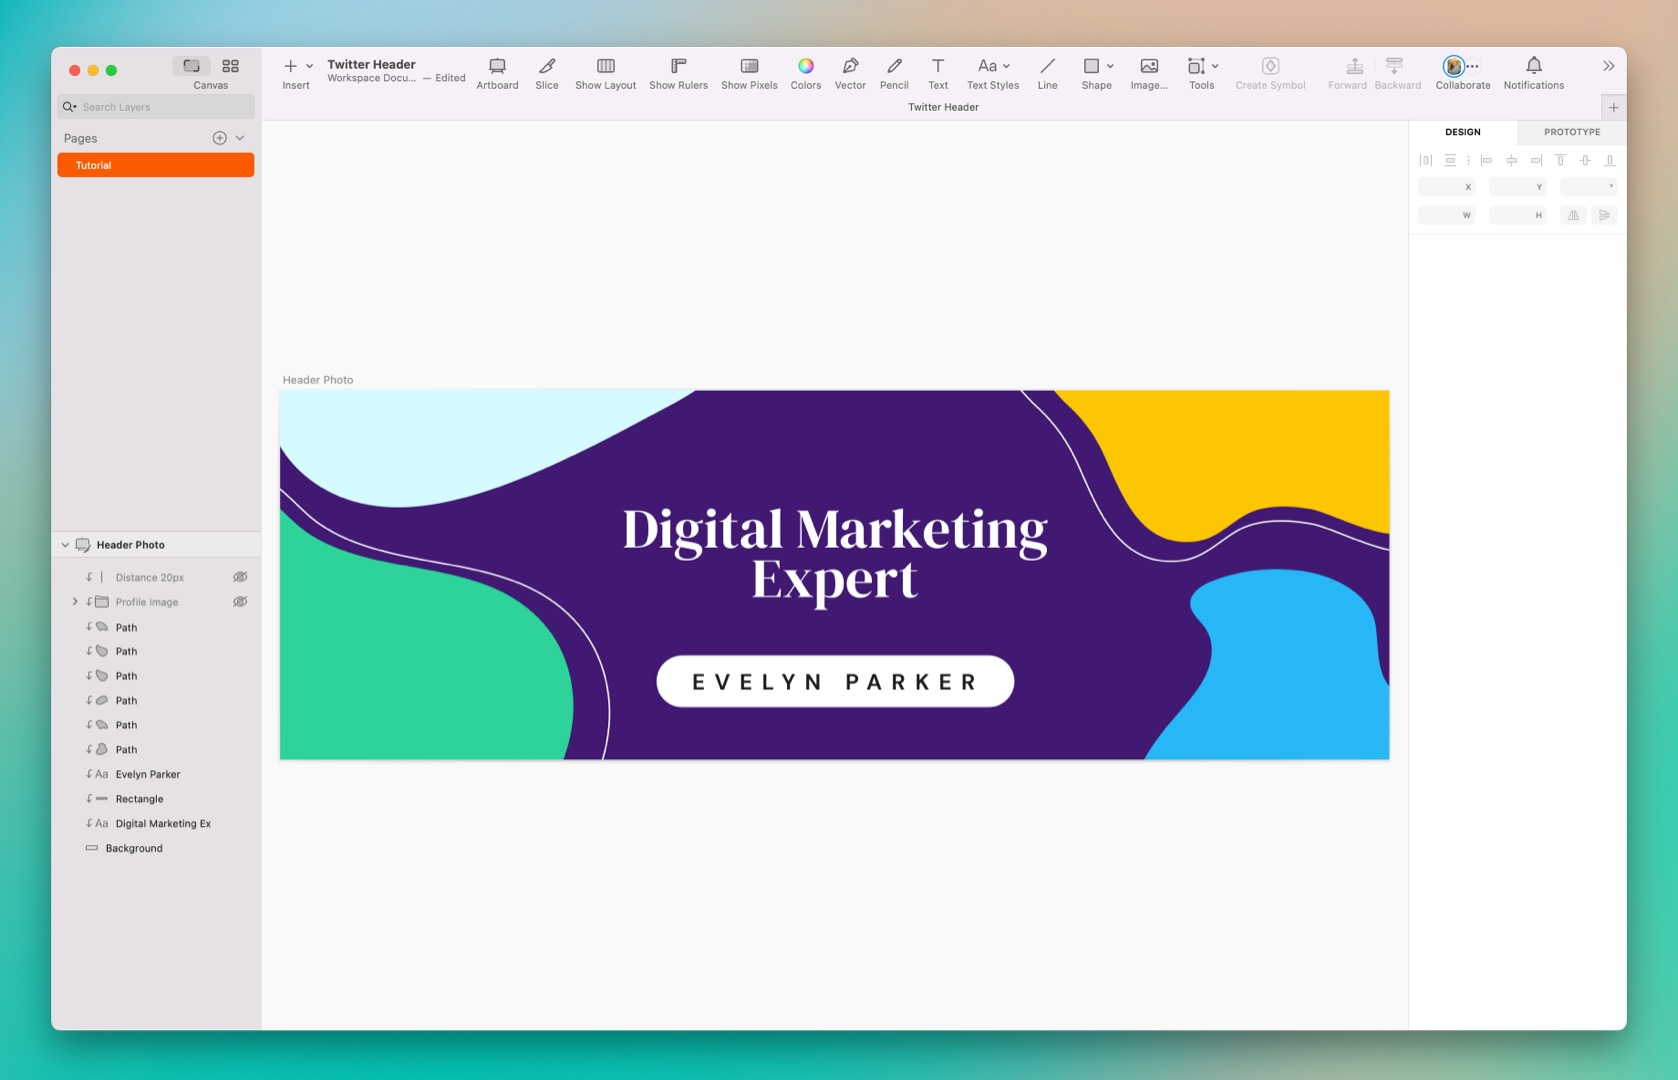Toggle Show Pixels in the toolbar

pyautogui.click(x=749, y=72)
